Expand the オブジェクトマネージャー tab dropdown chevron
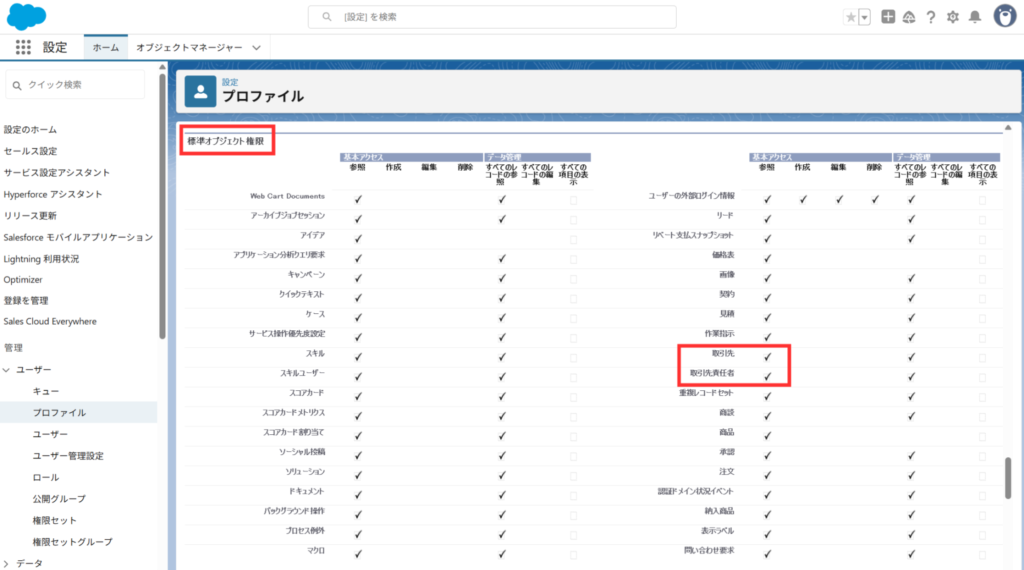Screen dimensions: 1024x570 257,47
